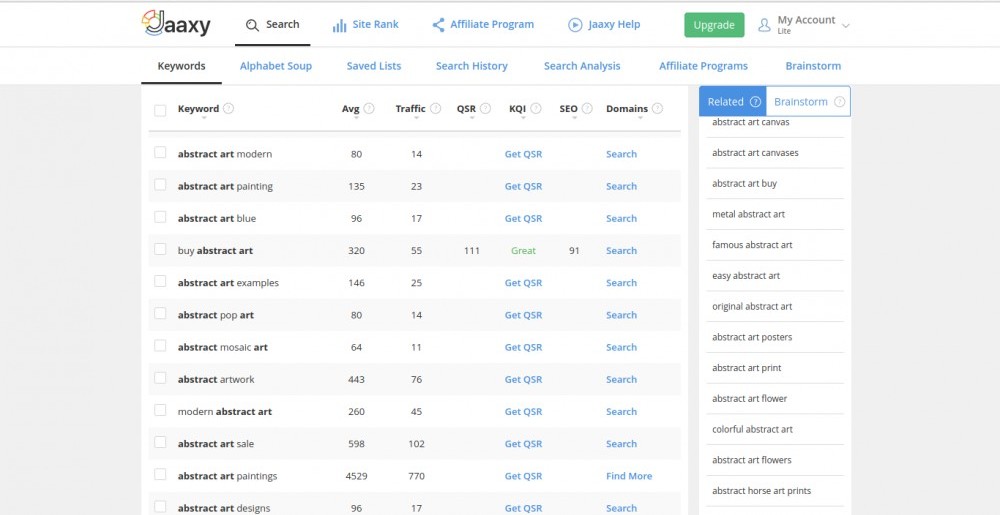Open help icon next to SEO header
Screen dimensions: 1000x515
587,108
